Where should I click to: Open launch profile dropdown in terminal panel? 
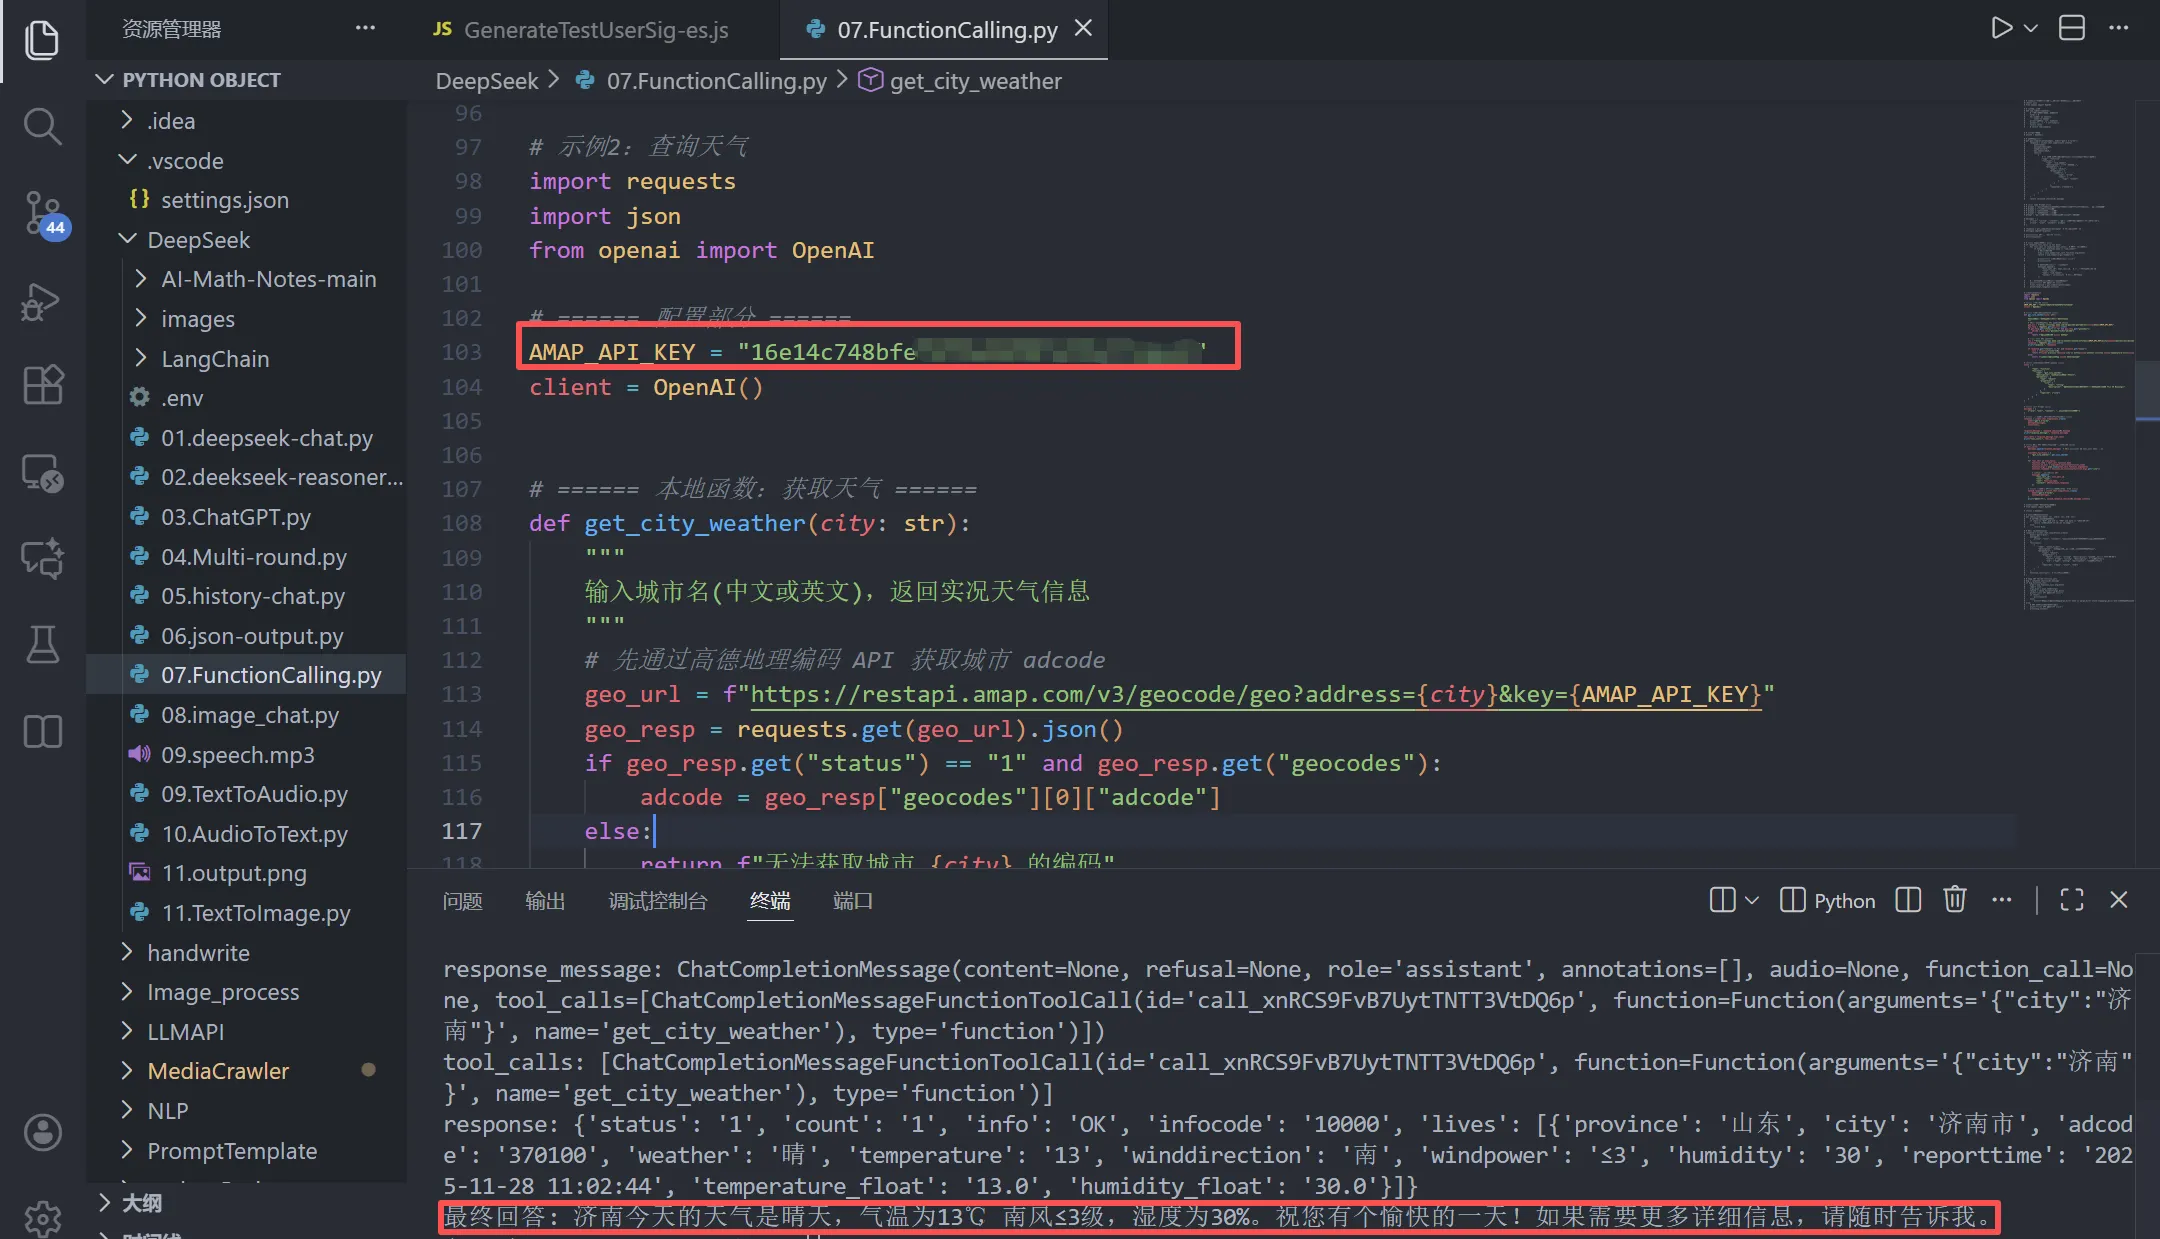point(1752,900)
